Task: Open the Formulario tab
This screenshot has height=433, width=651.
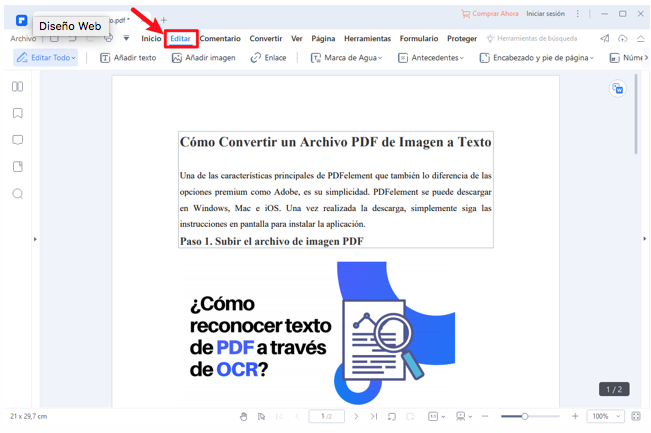Action: [x=419, y=39]
